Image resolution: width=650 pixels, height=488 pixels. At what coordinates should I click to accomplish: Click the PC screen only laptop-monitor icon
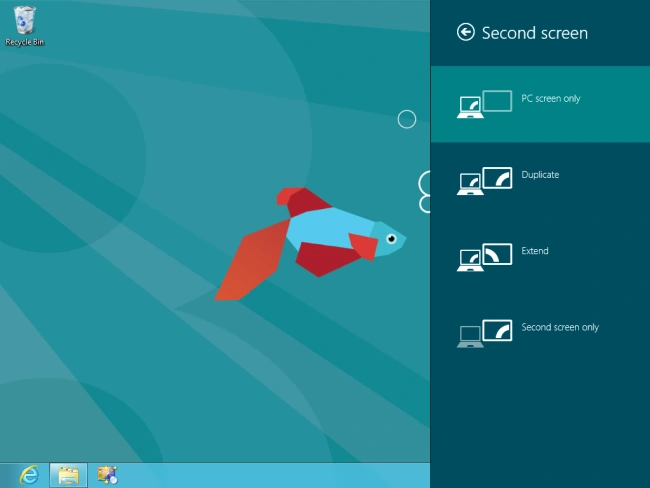coord(484,104)
